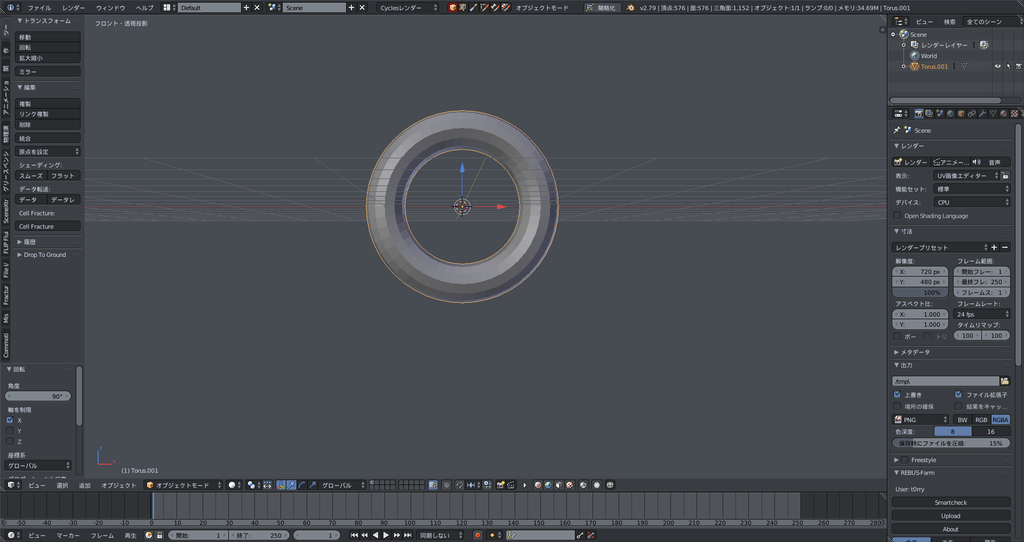This screenshot has height=542, width=1024.
Task: Open the オブジェクトモード mode dropdown
Action: coord(184,485)
